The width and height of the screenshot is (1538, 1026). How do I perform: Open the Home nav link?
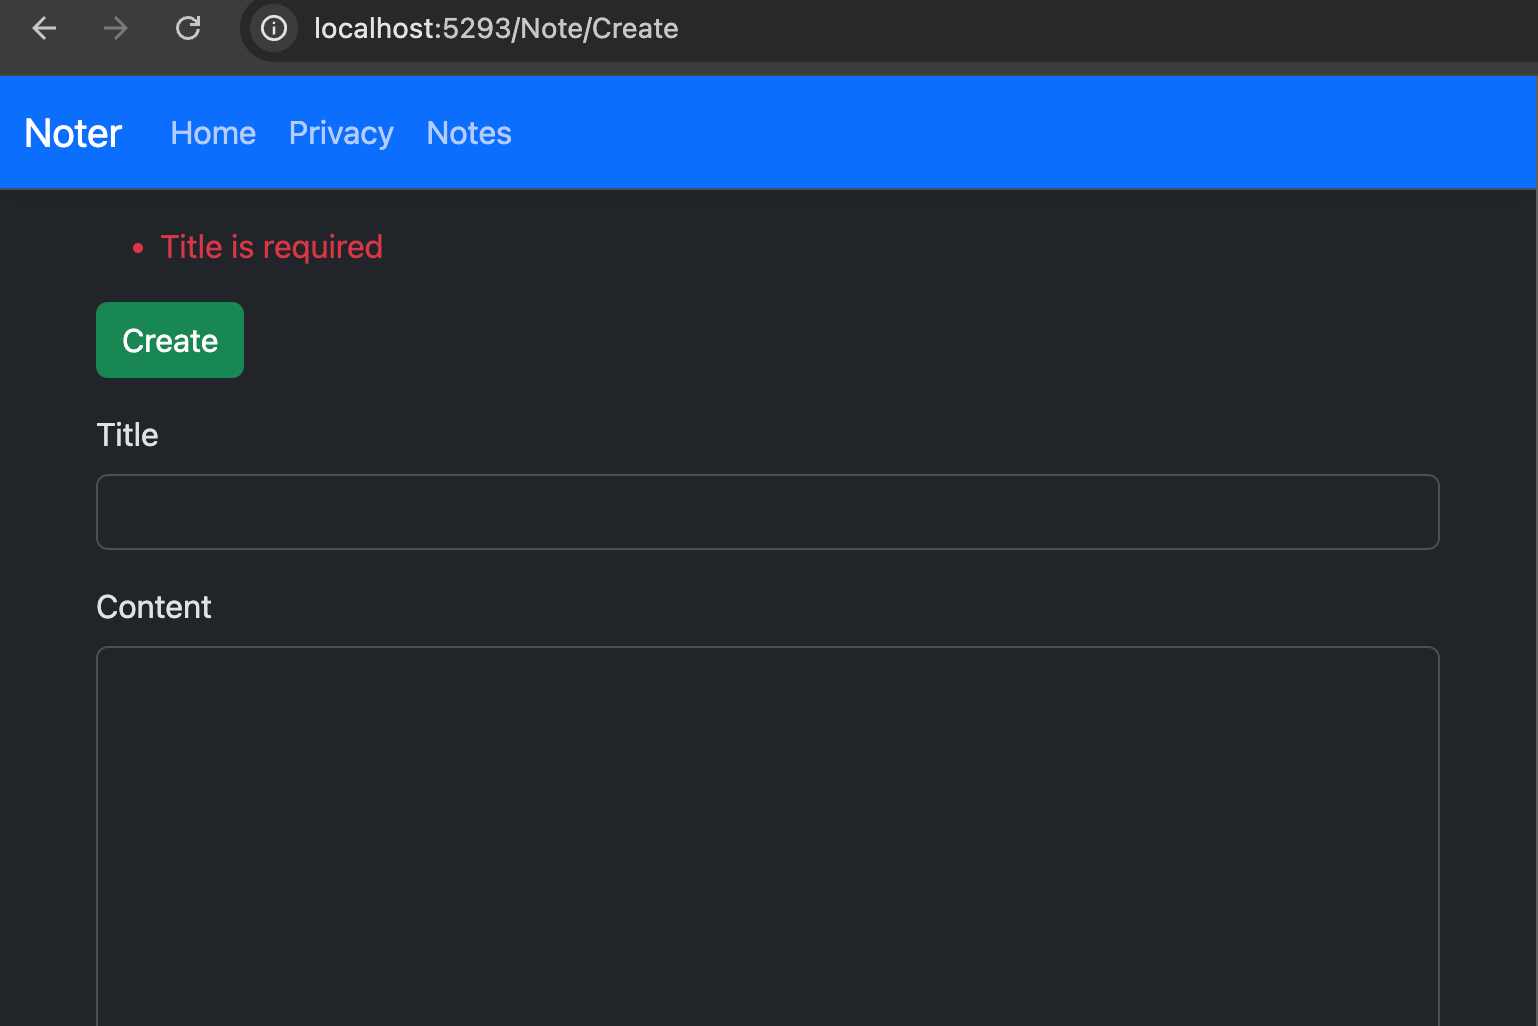(x=213, y=133)
